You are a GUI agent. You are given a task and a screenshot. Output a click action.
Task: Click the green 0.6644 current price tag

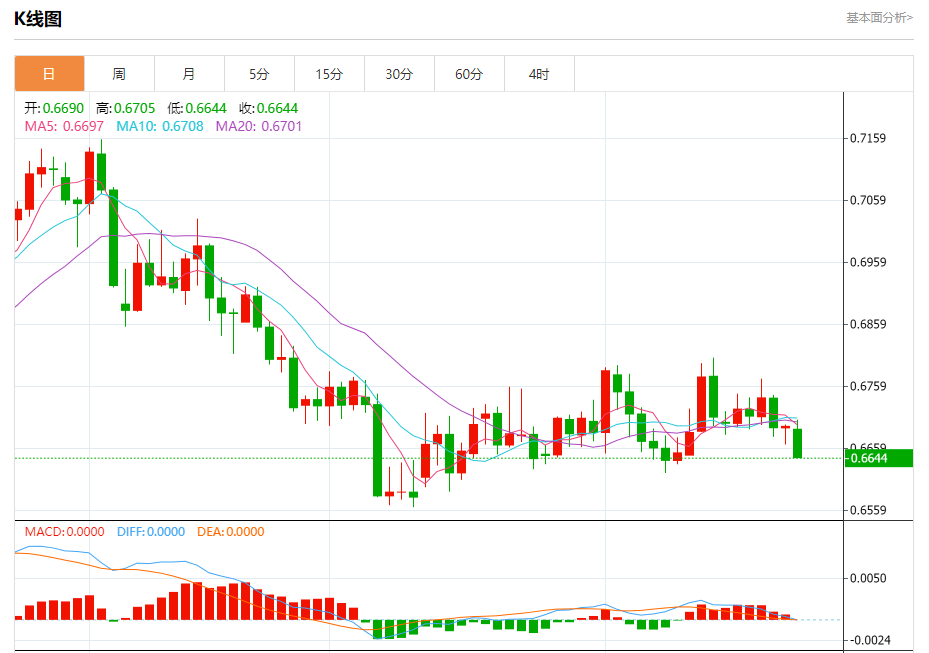click(x=879, y=458)
